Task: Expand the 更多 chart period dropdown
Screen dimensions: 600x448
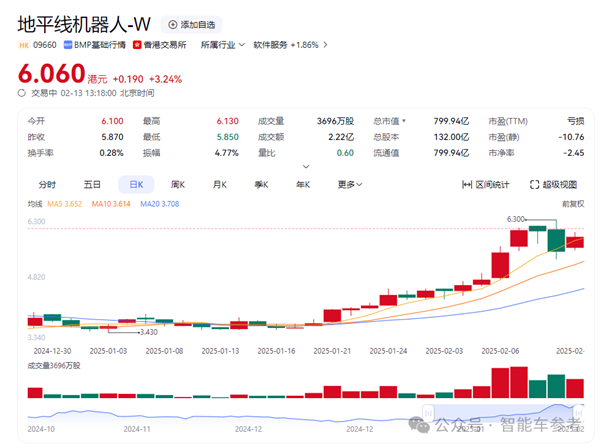Action: click(349, 184)
